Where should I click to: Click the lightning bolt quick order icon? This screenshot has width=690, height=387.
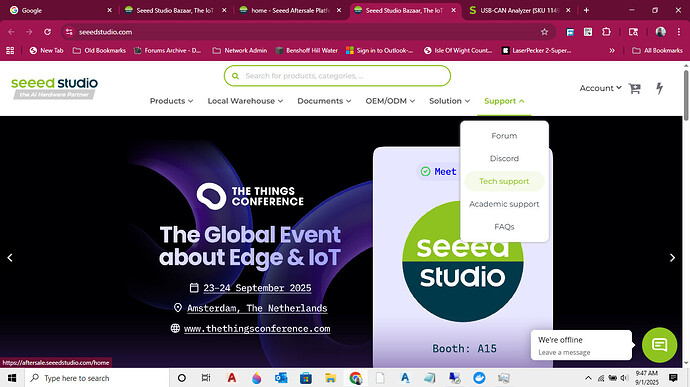(659, 88)
